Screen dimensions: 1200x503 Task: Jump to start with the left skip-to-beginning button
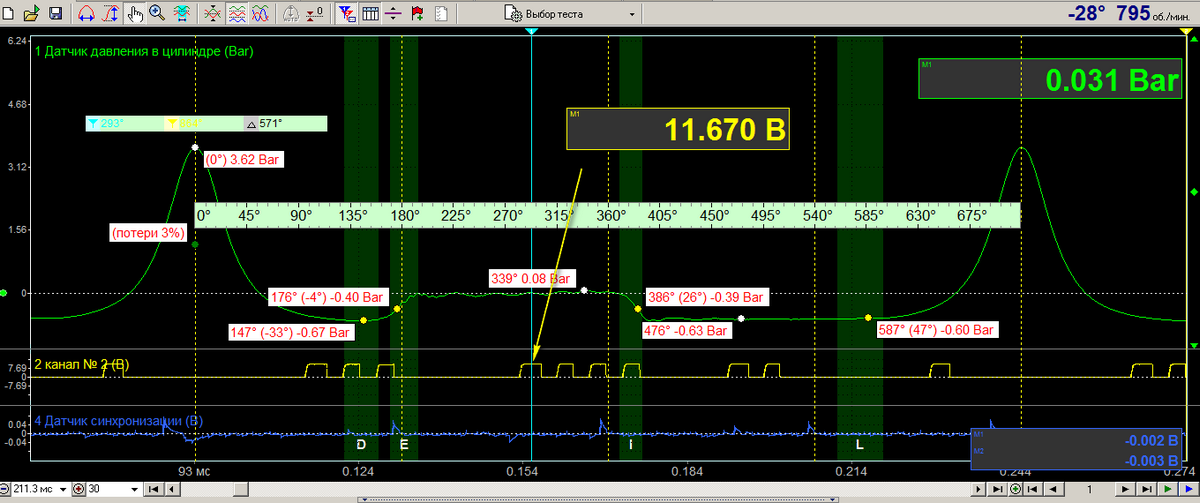coord(153,489)
